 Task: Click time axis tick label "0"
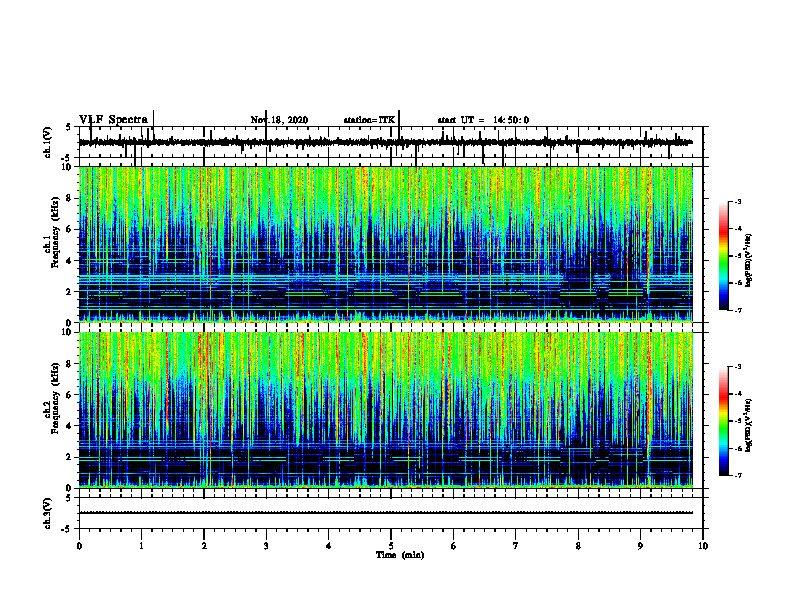[79, 546]
